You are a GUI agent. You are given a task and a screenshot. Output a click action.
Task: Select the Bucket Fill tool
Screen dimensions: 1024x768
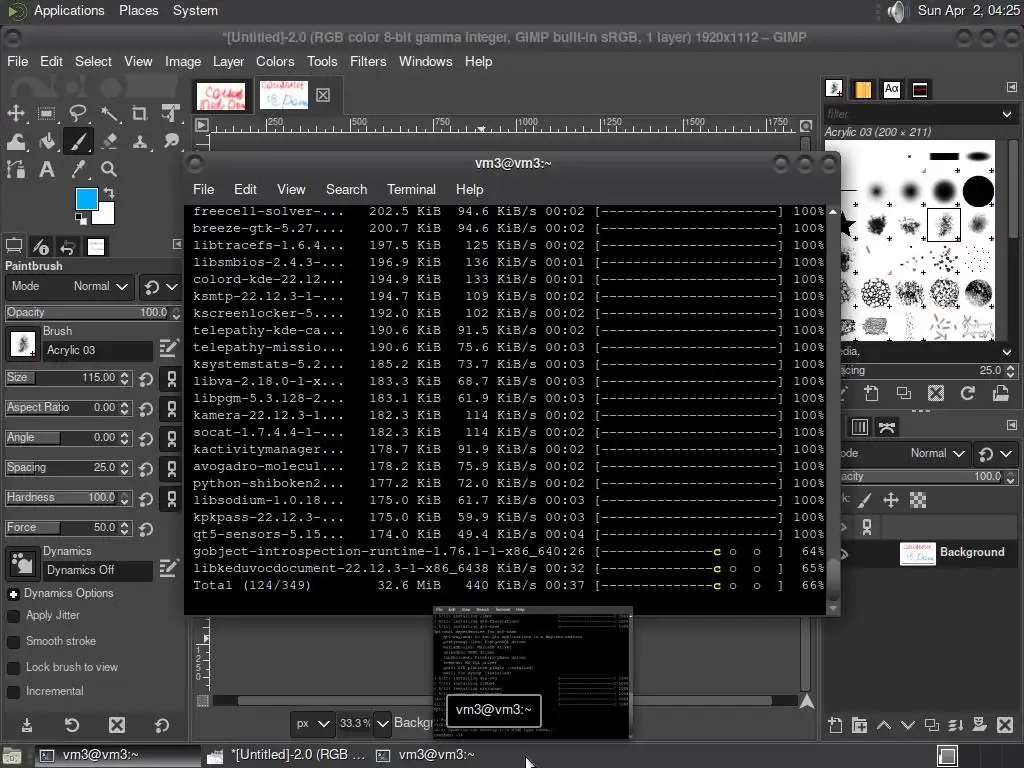pyautogui.click(x=46, y=141)
